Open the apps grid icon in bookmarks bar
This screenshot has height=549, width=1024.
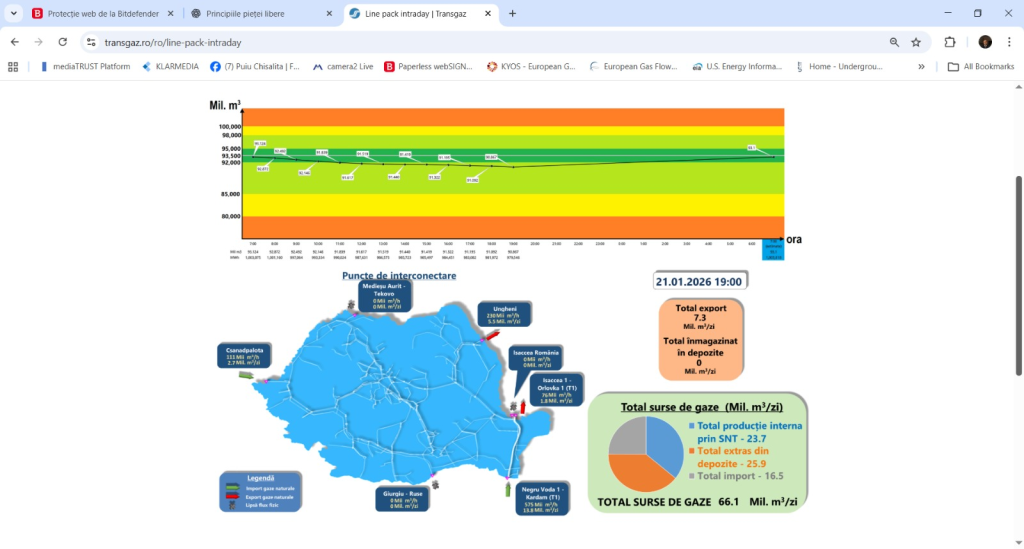[13, 67]
